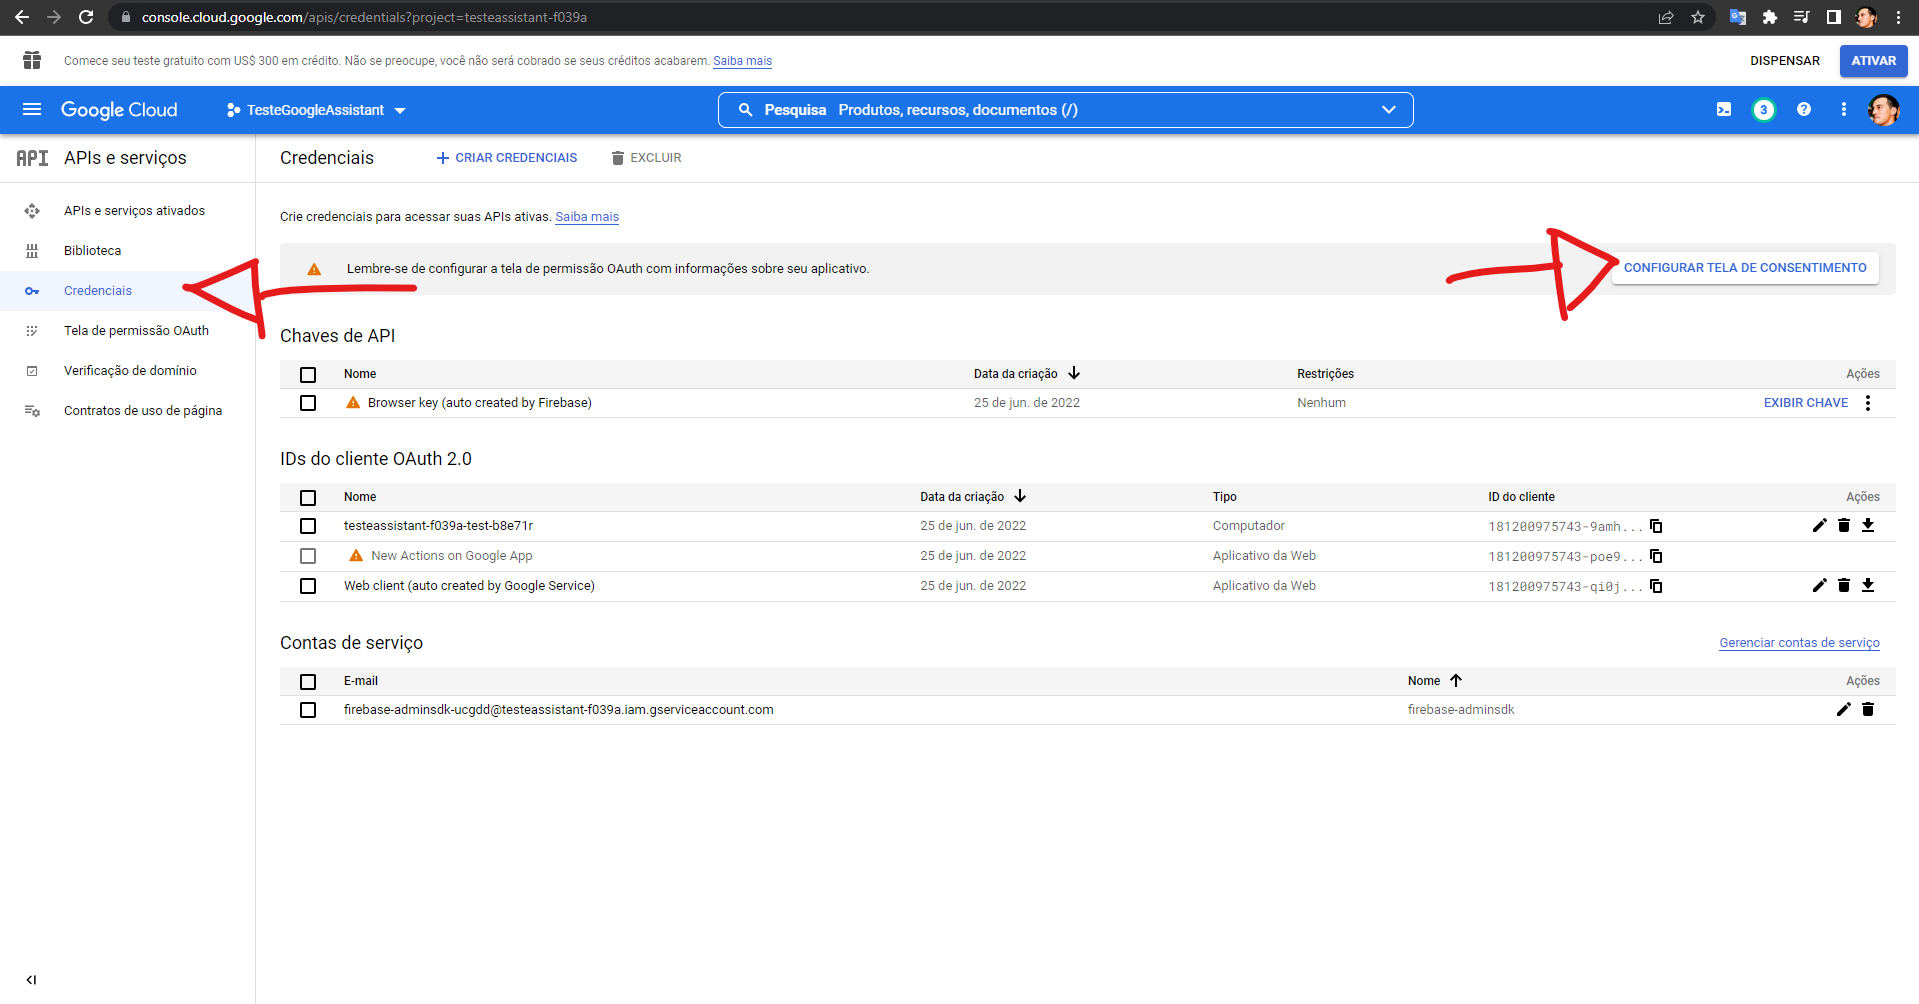Check the Browser key row checkbox
Image resolution: width=1919 pixels, height=1004 pixels.
[x=308, y=403]
